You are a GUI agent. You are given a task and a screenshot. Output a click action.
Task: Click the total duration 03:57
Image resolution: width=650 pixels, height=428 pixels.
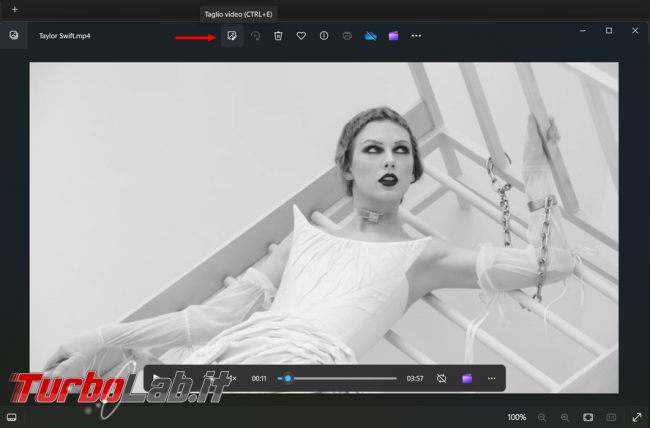pyautogui.click(x=415, y=378)
